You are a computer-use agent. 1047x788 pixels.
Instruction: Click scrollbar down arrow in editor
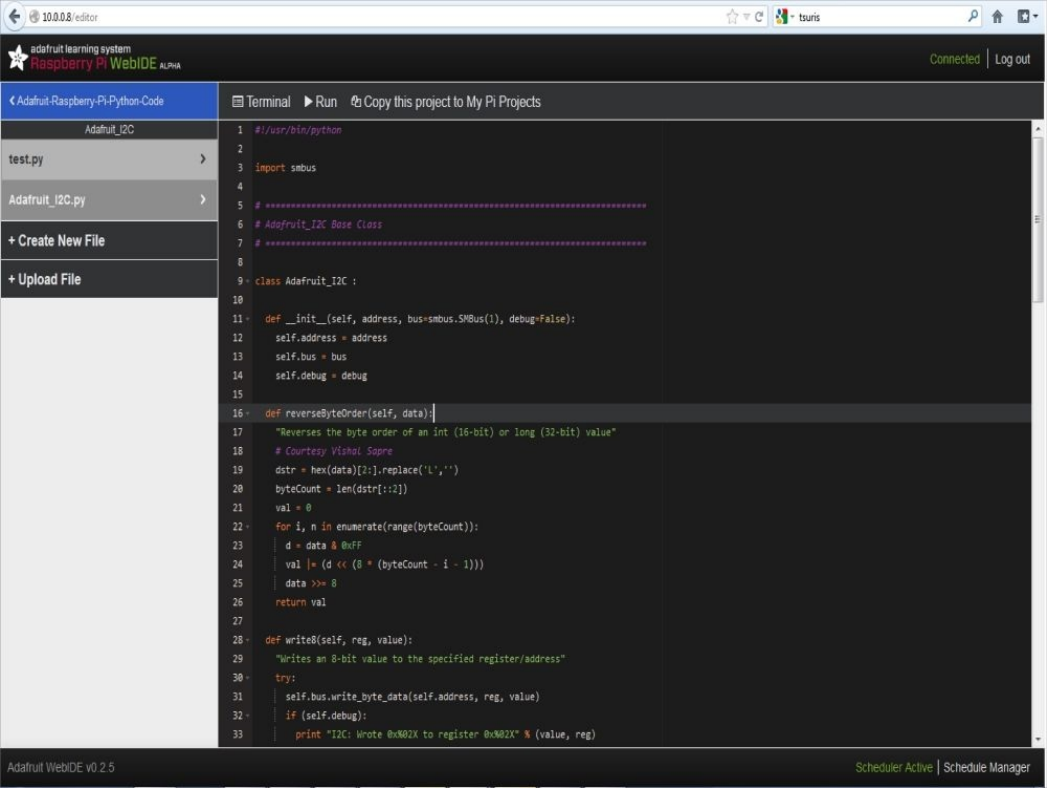click(x=1037, y=740)
